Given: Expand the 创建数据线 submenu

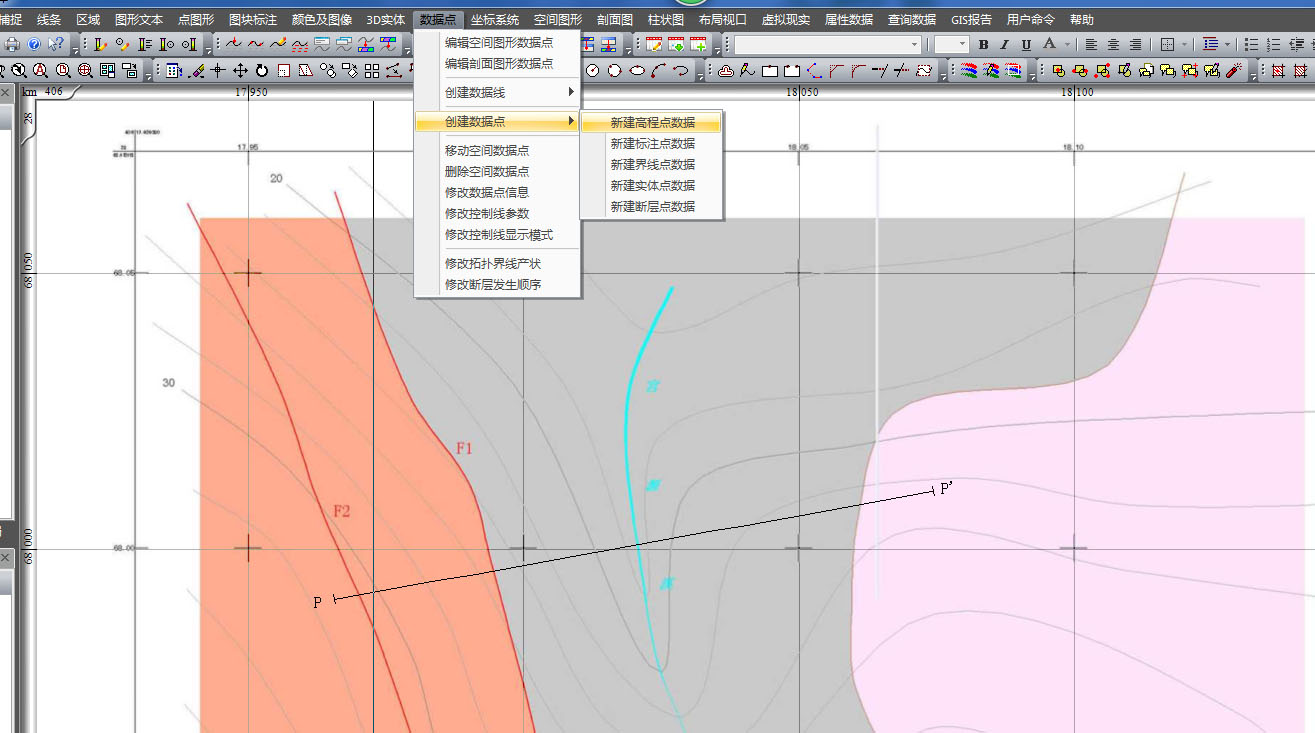Looking at the screenshot, I should 498,92.
